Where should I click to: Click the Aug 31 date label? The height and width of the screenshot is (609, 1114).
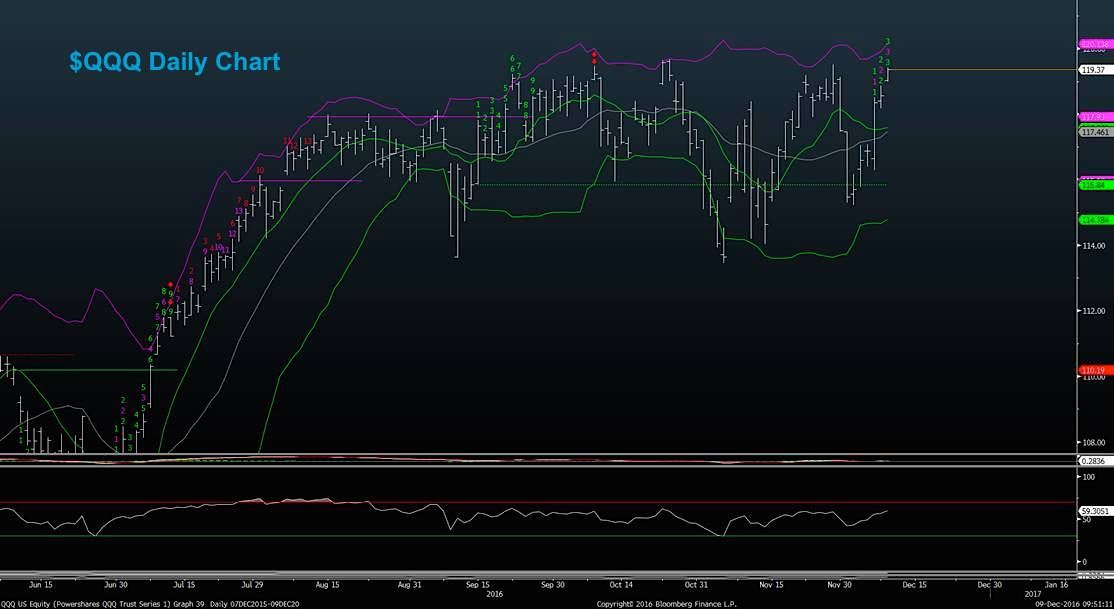[x=411, y=586]
